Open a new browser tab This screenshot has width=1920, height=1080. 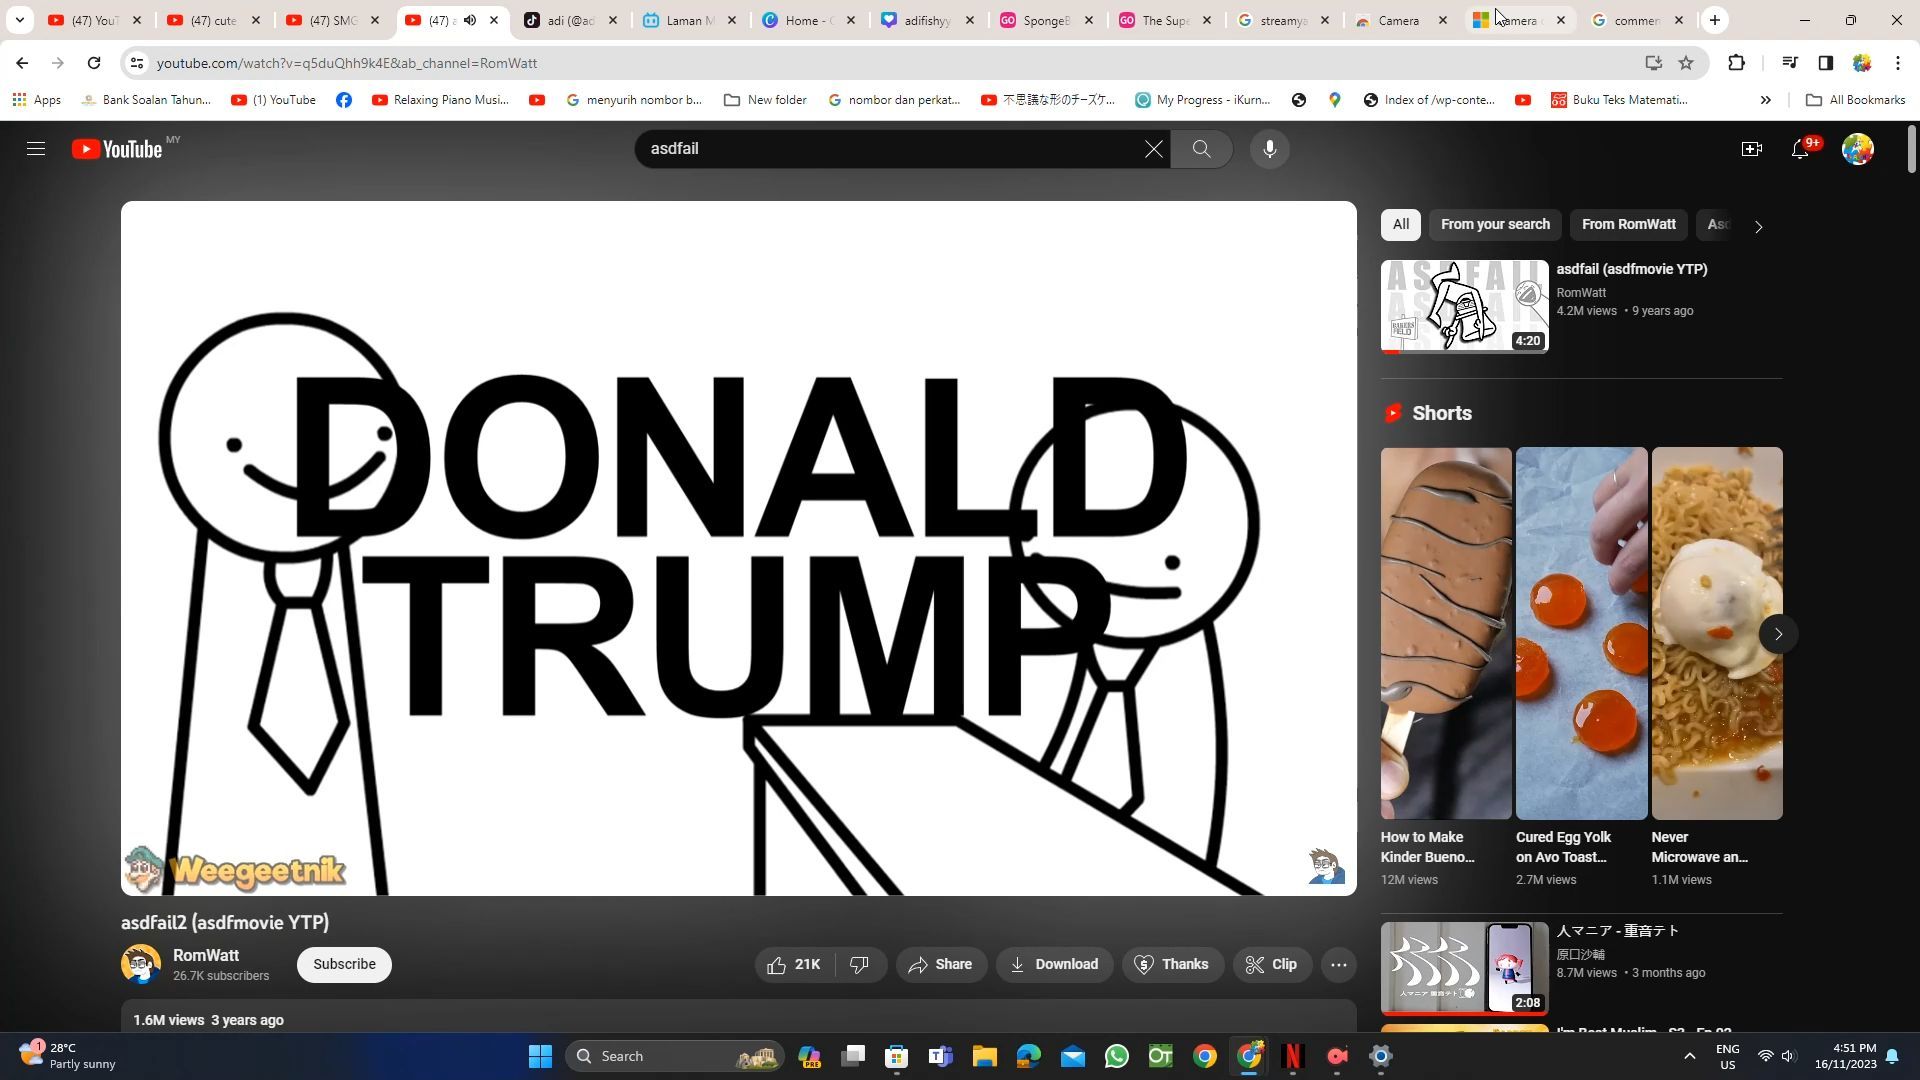coord(1714,20)
